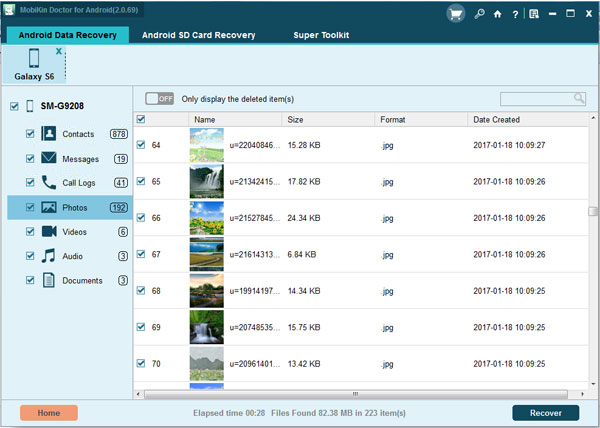Click the Contacts count badge 878
This screenshot has width=600, height=428.
(119, 134)
